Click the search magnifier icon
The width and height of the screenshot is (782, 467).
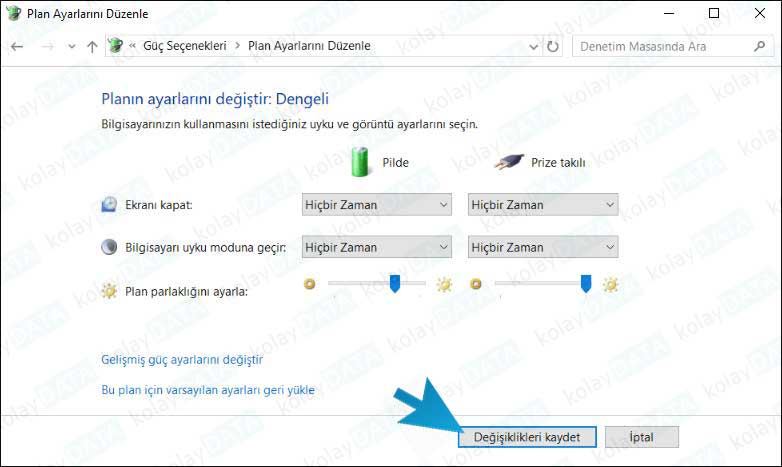coord(759,46)
